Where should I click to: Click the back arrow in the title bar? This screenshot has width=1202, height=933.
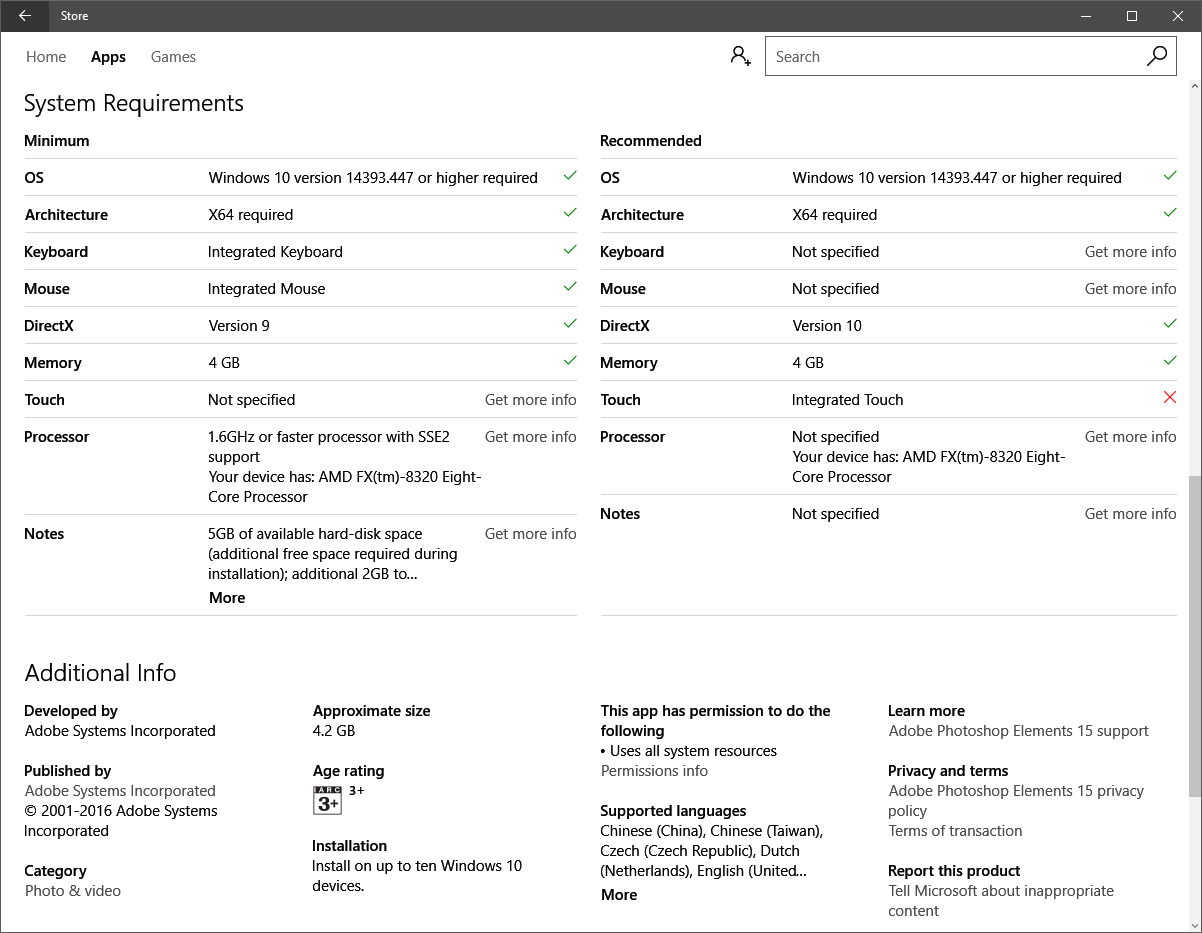25,16
